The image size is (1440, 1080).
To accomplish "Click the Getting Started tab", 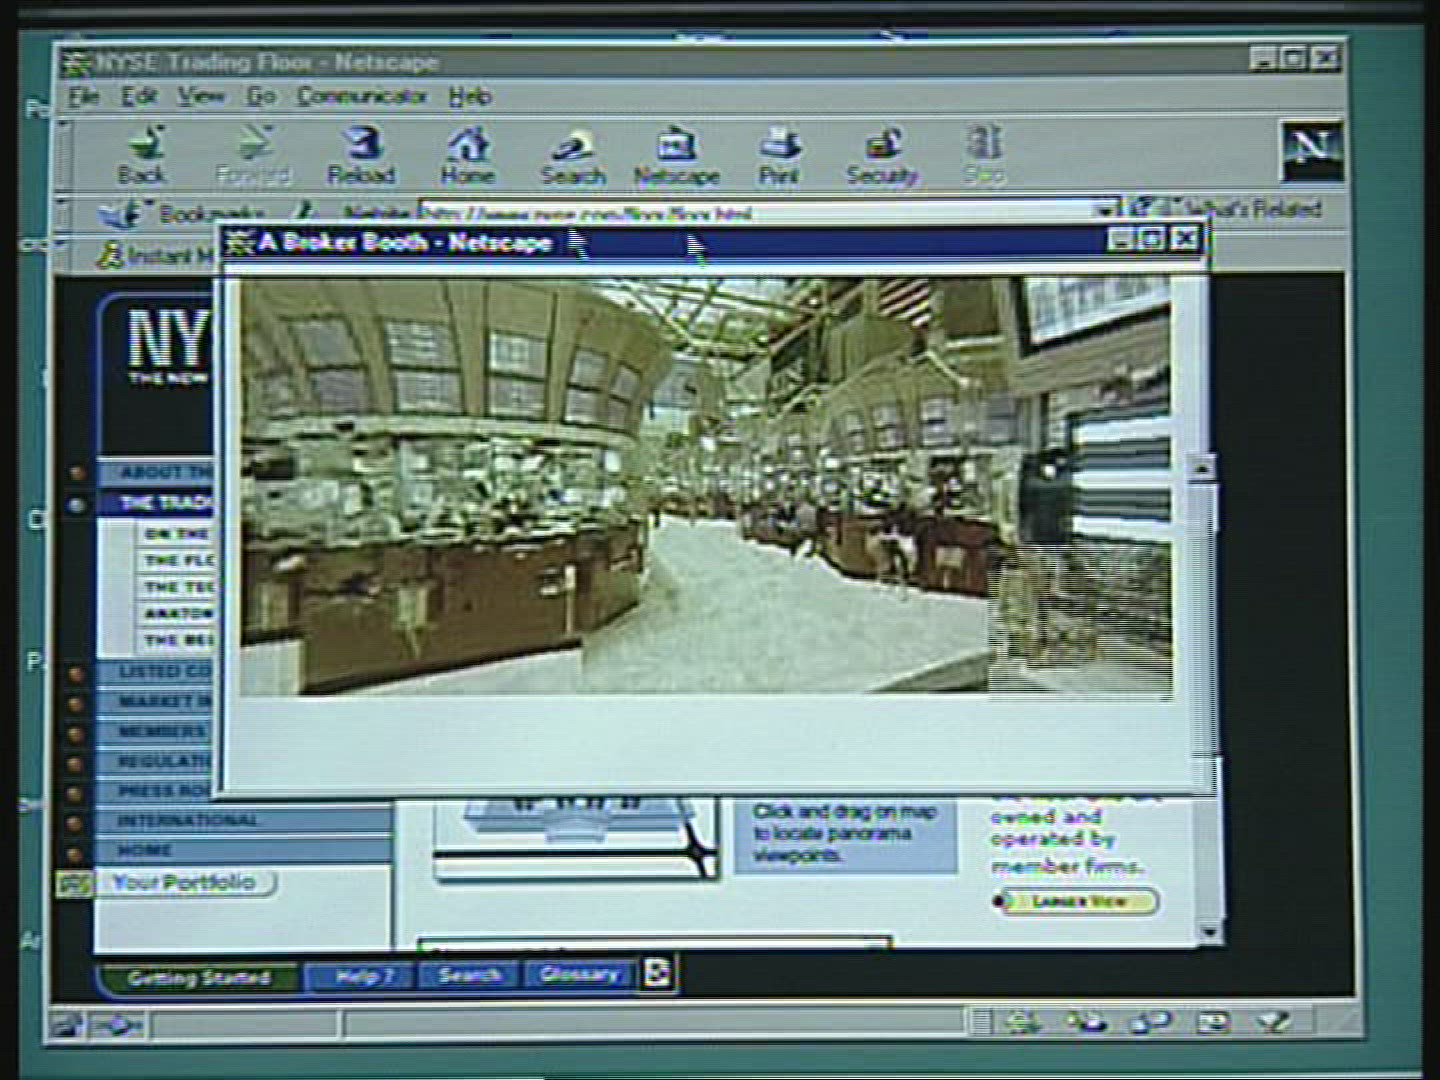I will [x=198, y=977].
